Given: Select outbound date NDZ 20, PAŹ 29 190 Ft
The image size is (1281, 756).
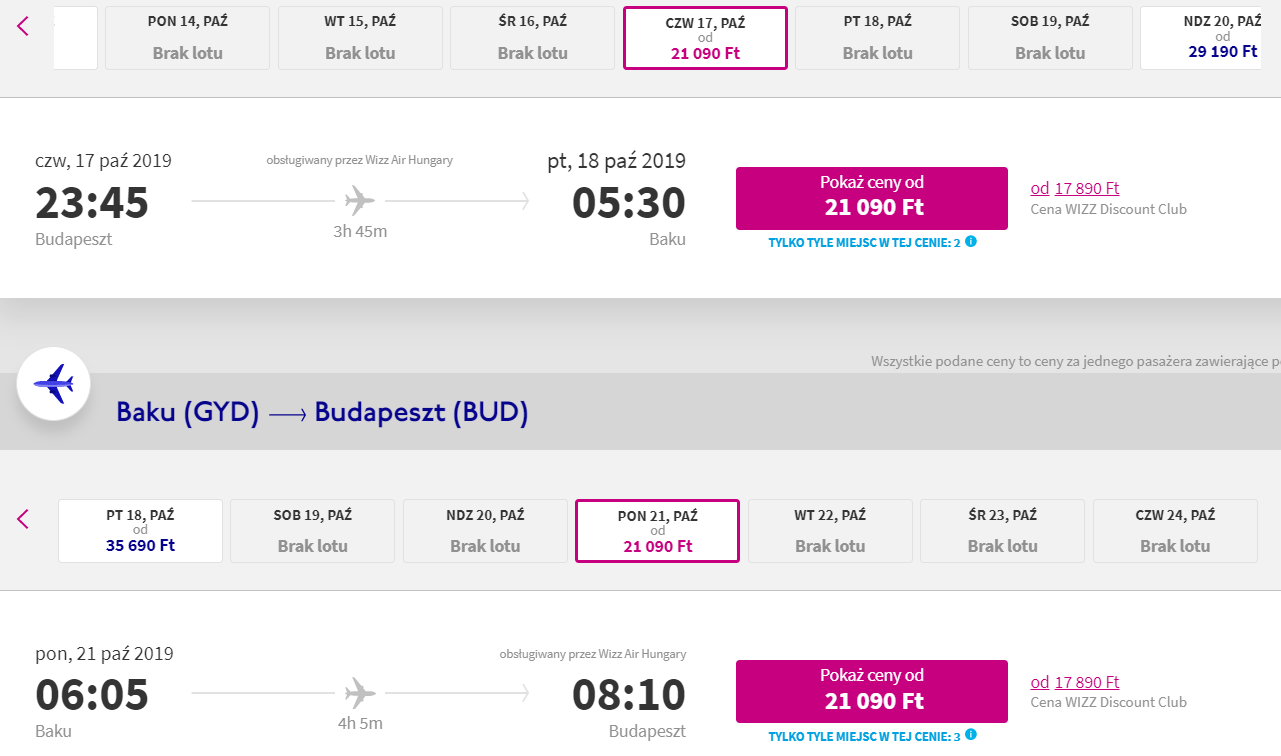Looking at the screenshot, I should click(x=1210, y=38).
